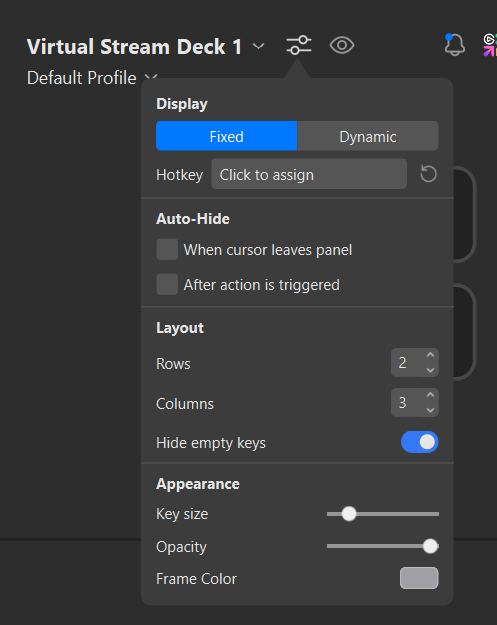Image resolution: width=497 pixels, height=625 pixels.
Task: Switch to the Dynamic display mode
Action: [368, 136]
